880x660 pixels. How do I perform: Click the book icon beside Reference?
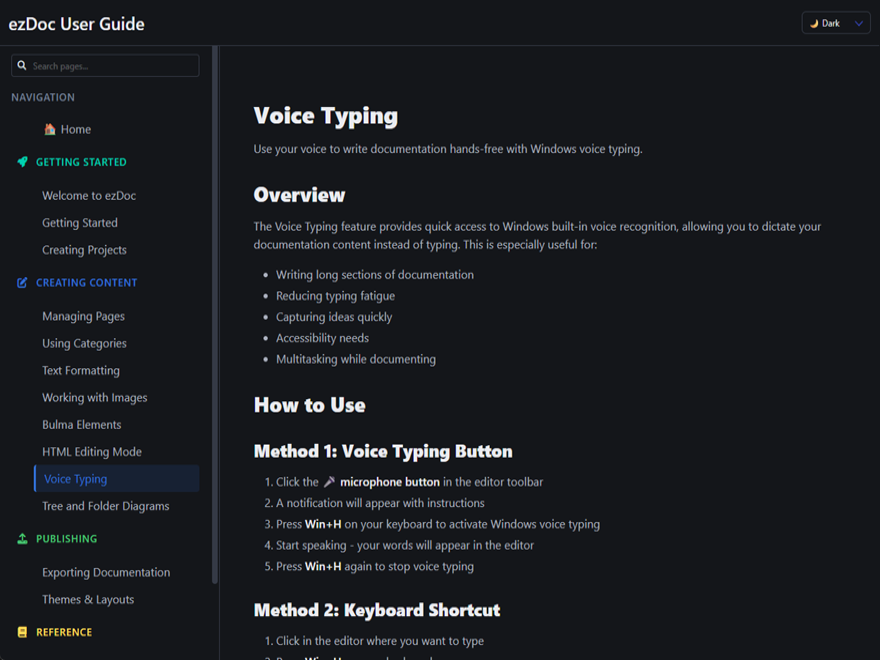(22, 632)
